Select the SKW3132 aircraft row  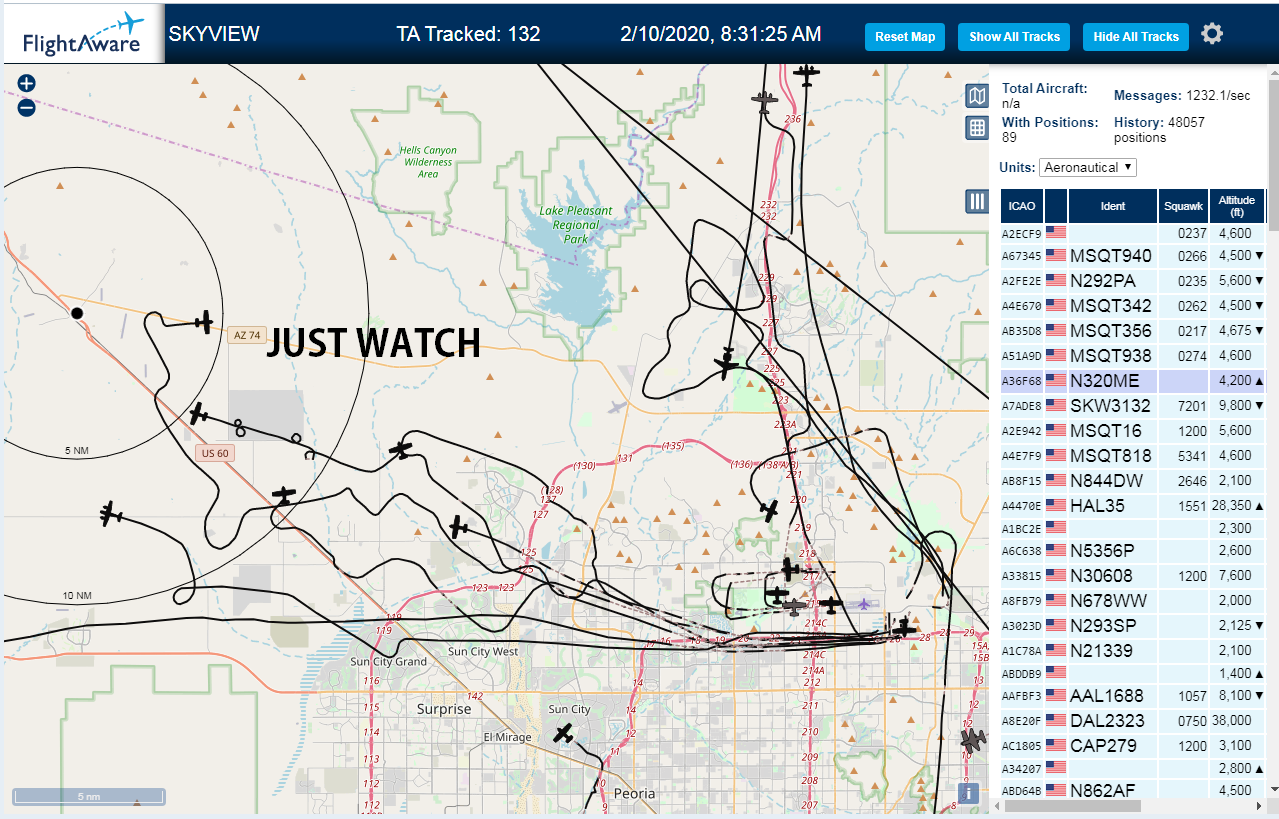point(1134,405)
